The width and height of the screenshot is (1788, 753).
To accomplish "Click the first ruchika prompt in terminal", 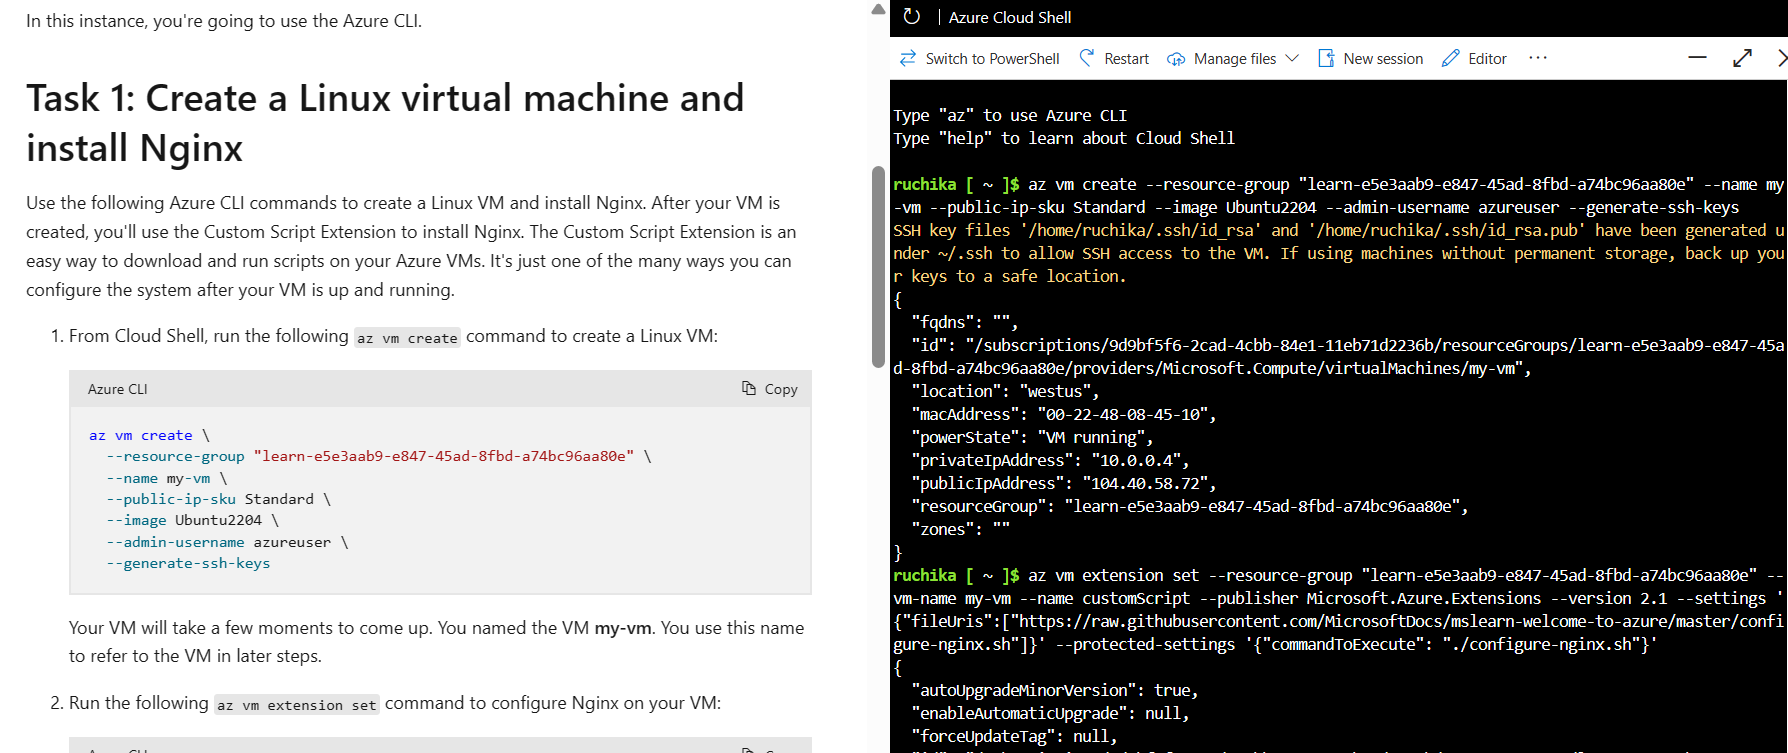I will point(956,184).
